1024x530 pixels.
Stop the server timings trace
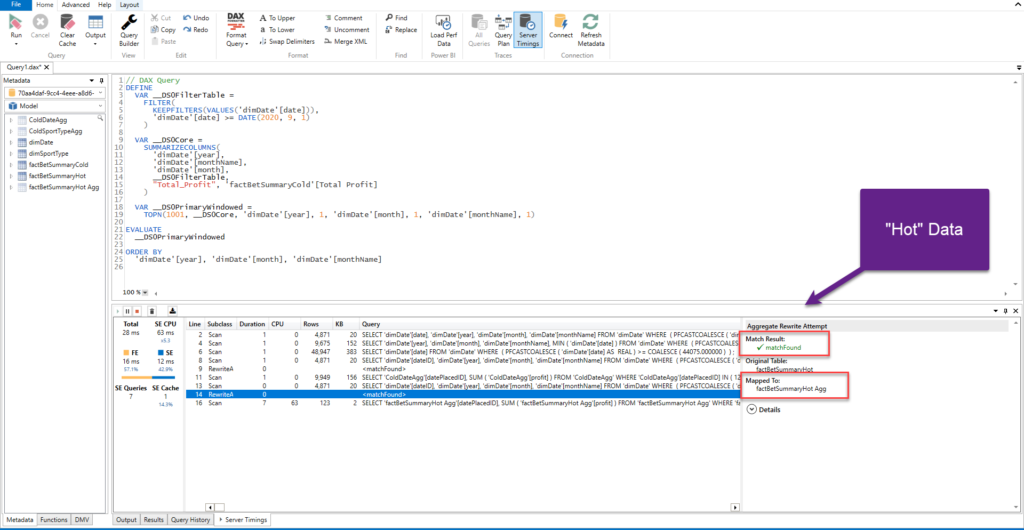pos(137,311)
